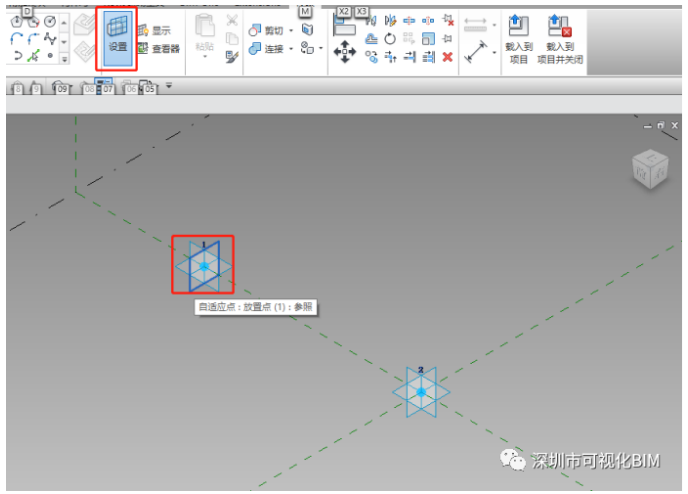The image size is (688, 494).
Task: Open the dropdown arrow beside the paint icon
Action: coord(321,48)
